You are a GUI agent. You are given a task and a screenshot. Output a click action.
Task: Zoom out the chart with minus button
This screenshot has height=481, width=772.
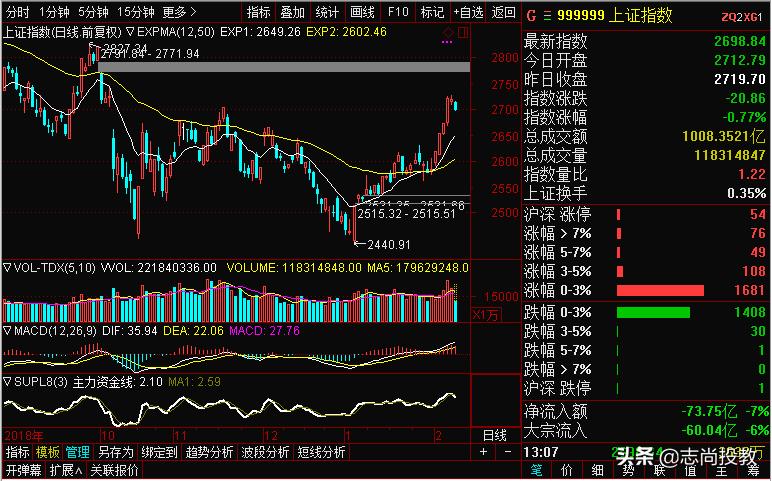(508, 451)
